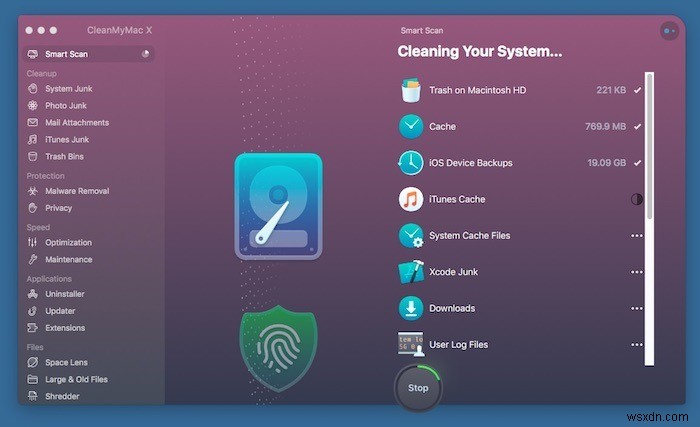
Task: Click the iOS Device Backups icon
Action: coord(410,163)
